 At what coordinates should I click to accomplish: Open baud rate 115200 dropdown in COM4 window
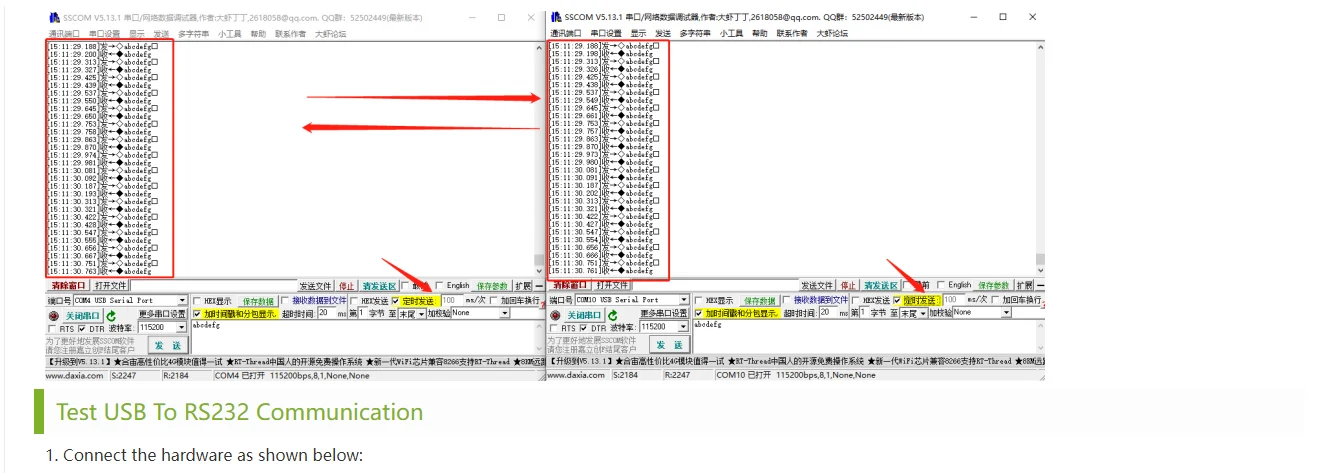point(182,327)
